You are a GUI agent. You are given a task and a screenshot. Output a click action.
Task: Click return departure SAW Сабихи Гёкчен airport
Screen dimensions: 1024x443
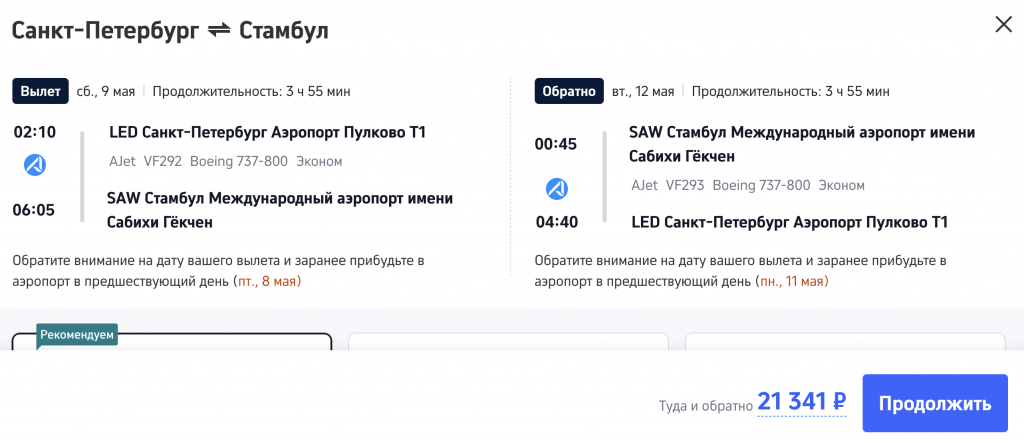801,144
